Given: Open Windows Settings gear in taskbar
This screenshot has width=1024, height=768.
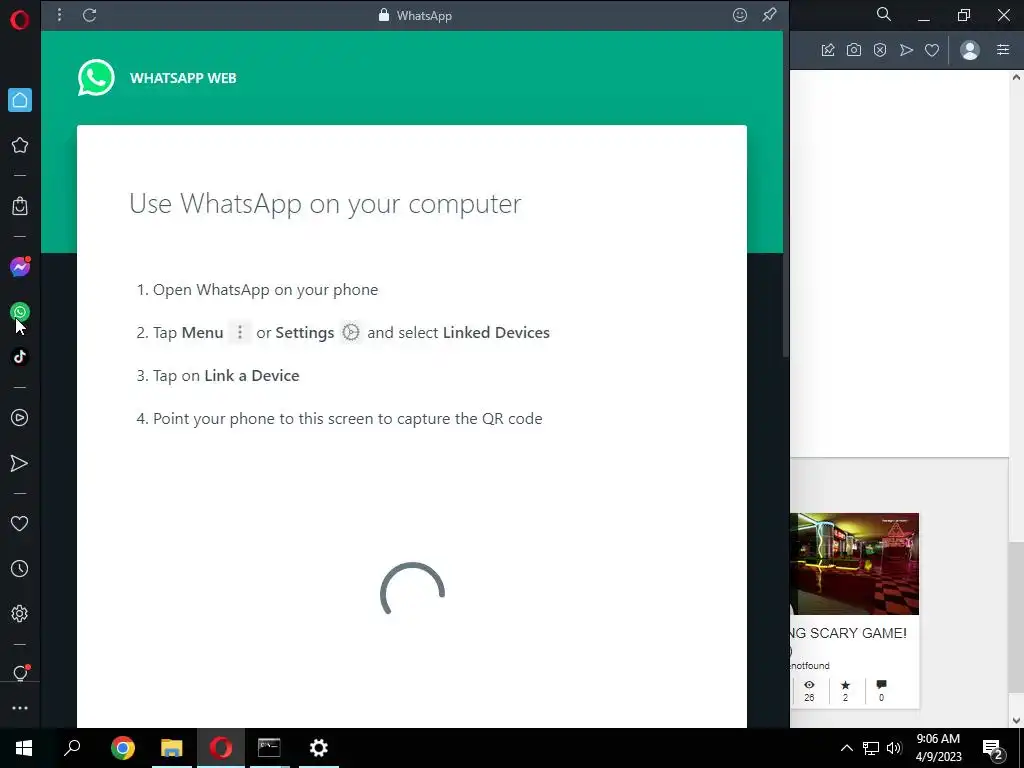Looking at the screenshot, I should click(x=319, y=748).
